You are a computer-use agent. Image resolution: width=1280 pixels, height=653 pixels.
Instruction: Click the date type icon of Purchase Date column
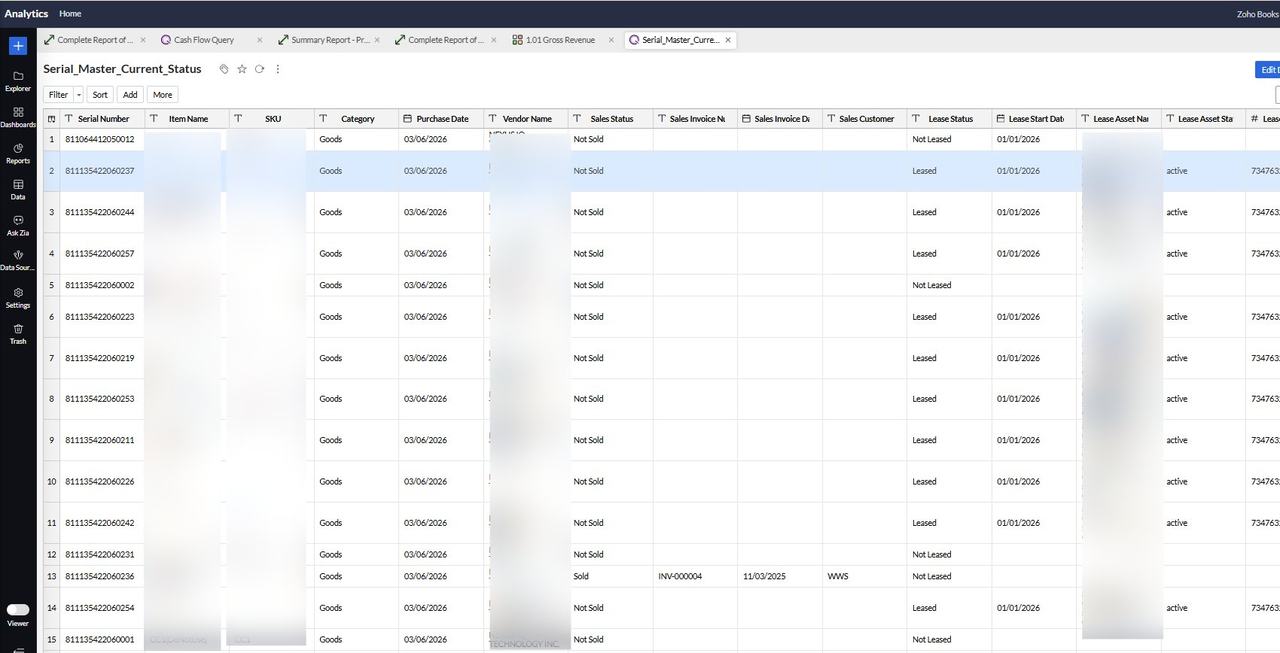tap(408, 118)
